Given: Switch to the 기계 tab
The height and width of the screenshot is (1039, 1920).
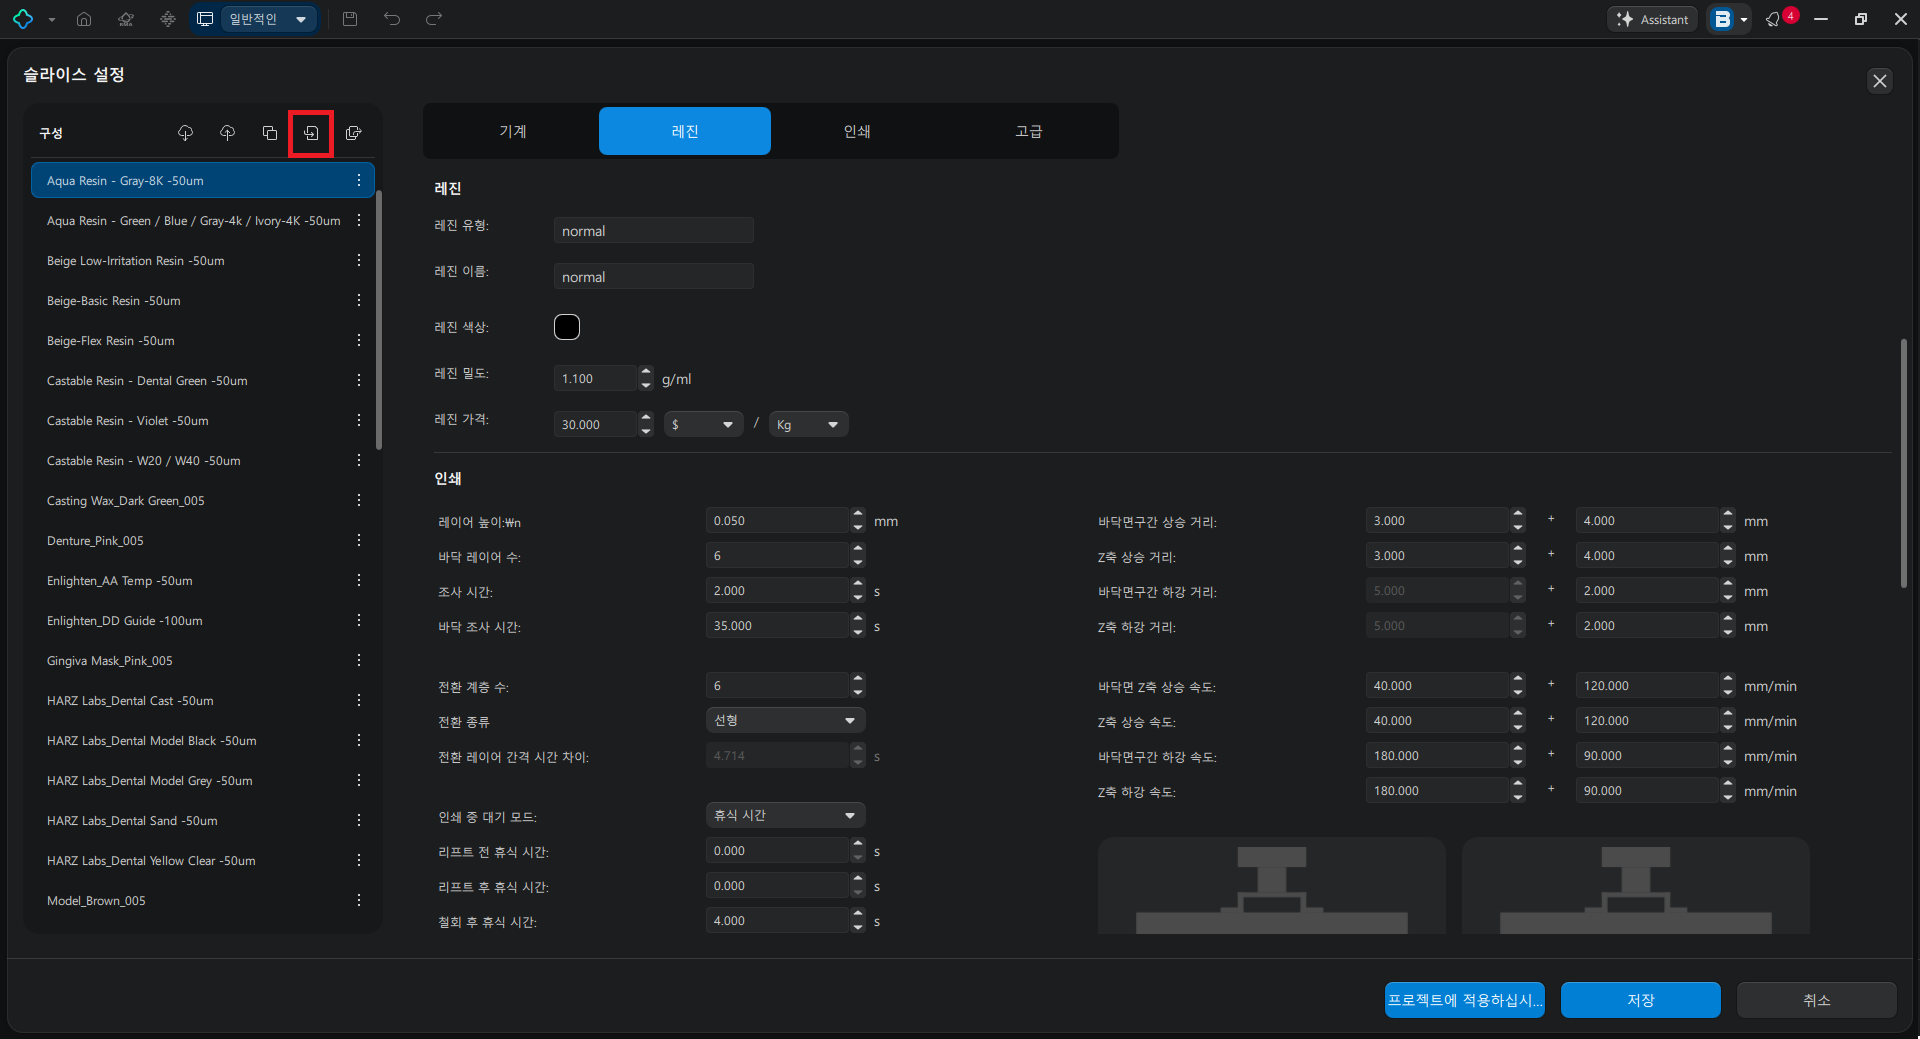Looking at the screenshot, I should [513, 131].
